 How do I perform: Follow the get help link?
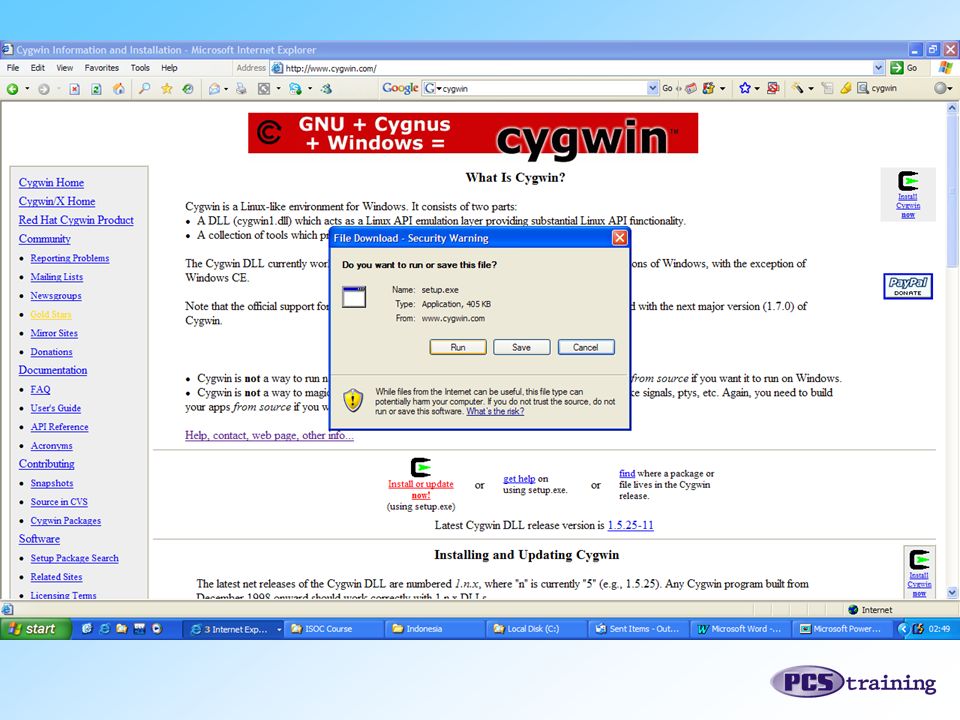[519, 479]
